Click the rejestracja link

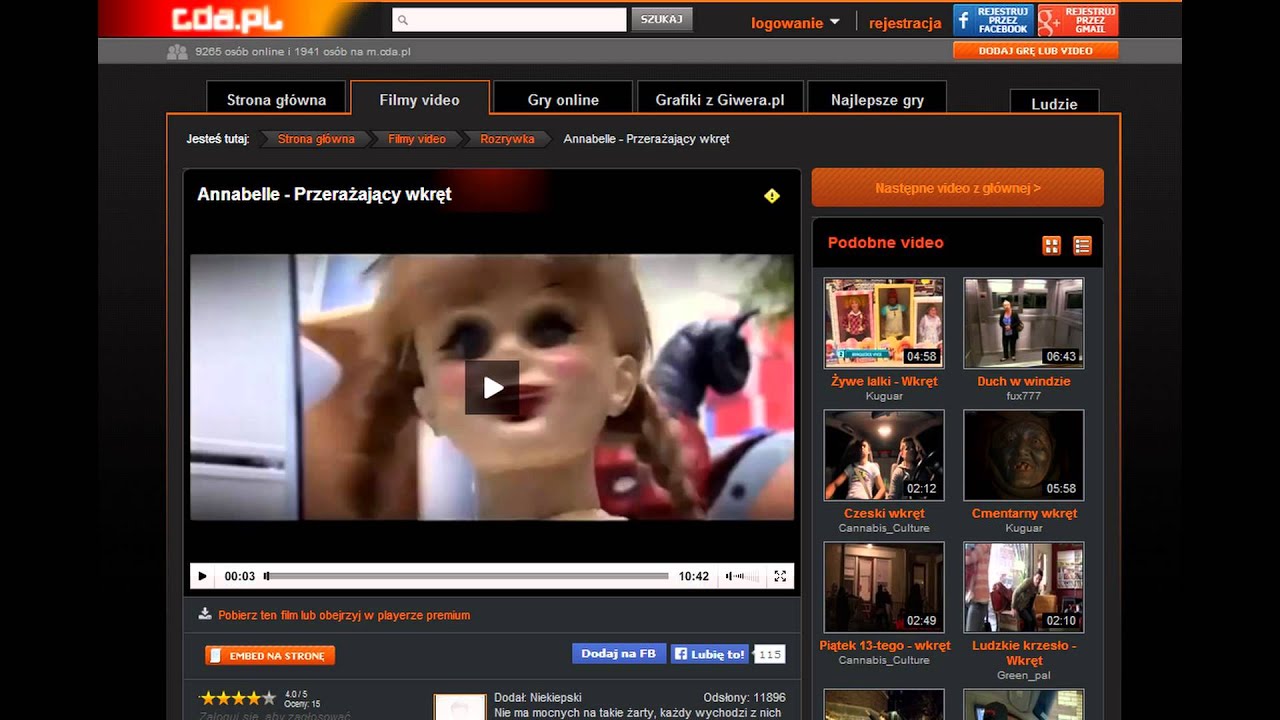tap(905, 23)
